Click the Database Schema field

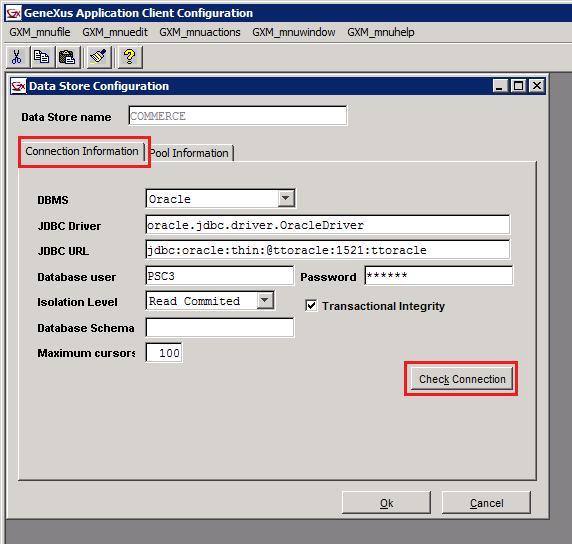[220, 327]
